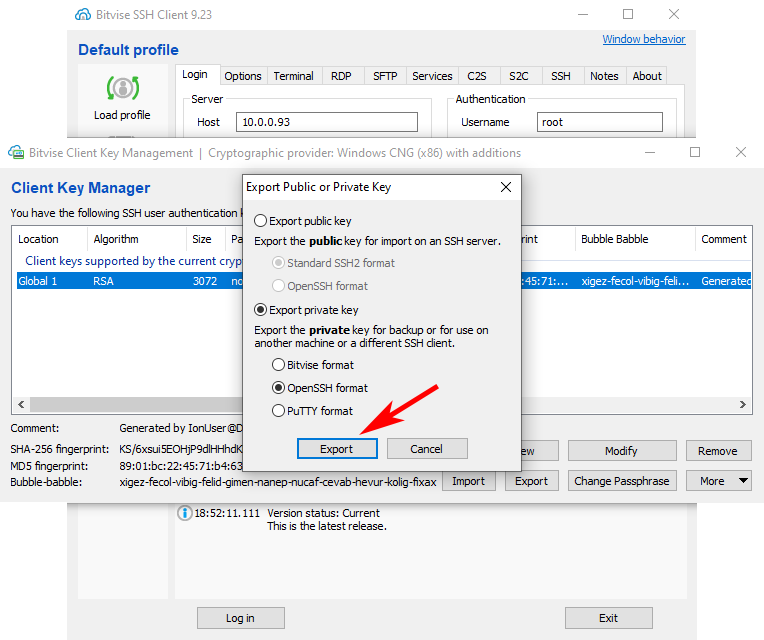Select OpenSSH format under public key
The image size is (764, 640).
[278, 286]
